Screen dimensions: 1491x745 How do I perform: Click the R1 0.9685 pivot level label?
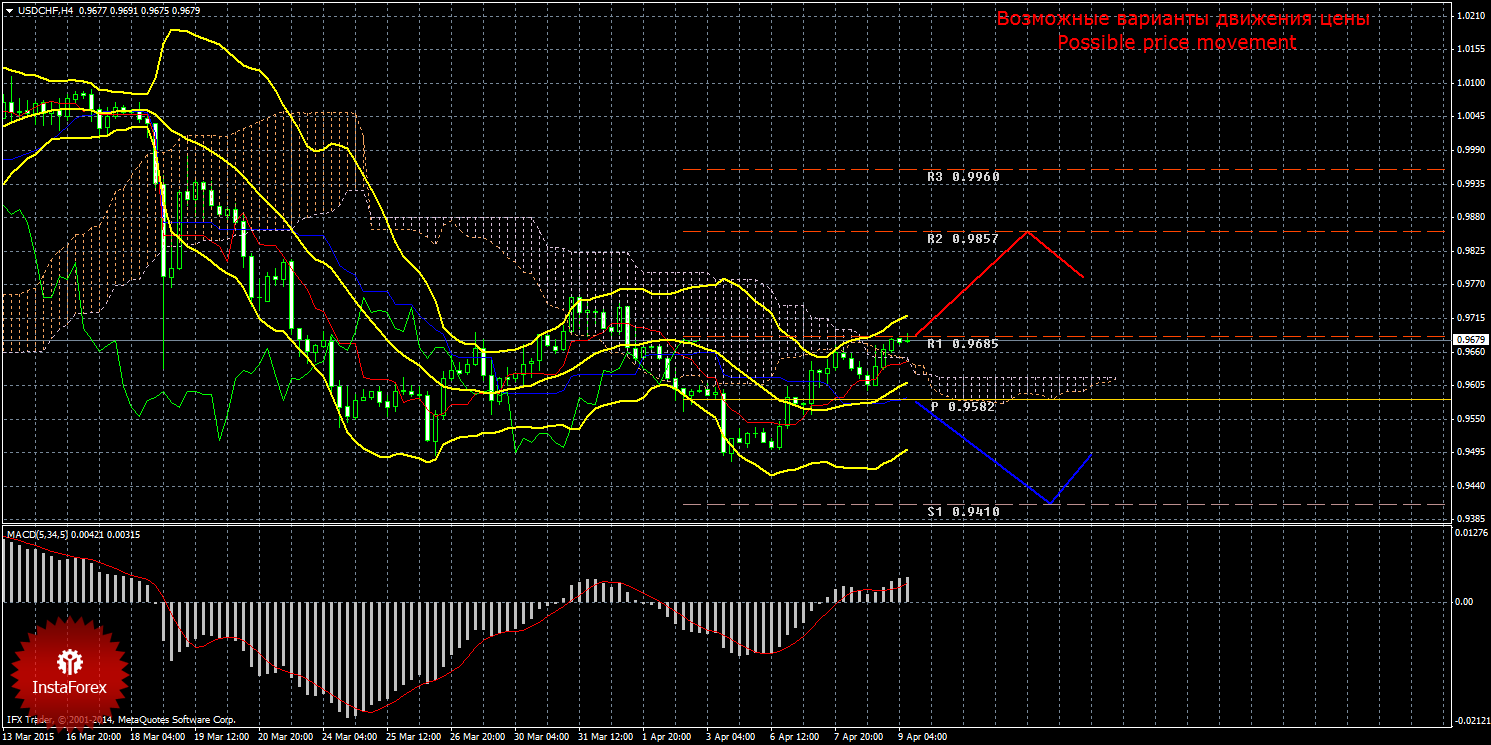click(963, 344)
